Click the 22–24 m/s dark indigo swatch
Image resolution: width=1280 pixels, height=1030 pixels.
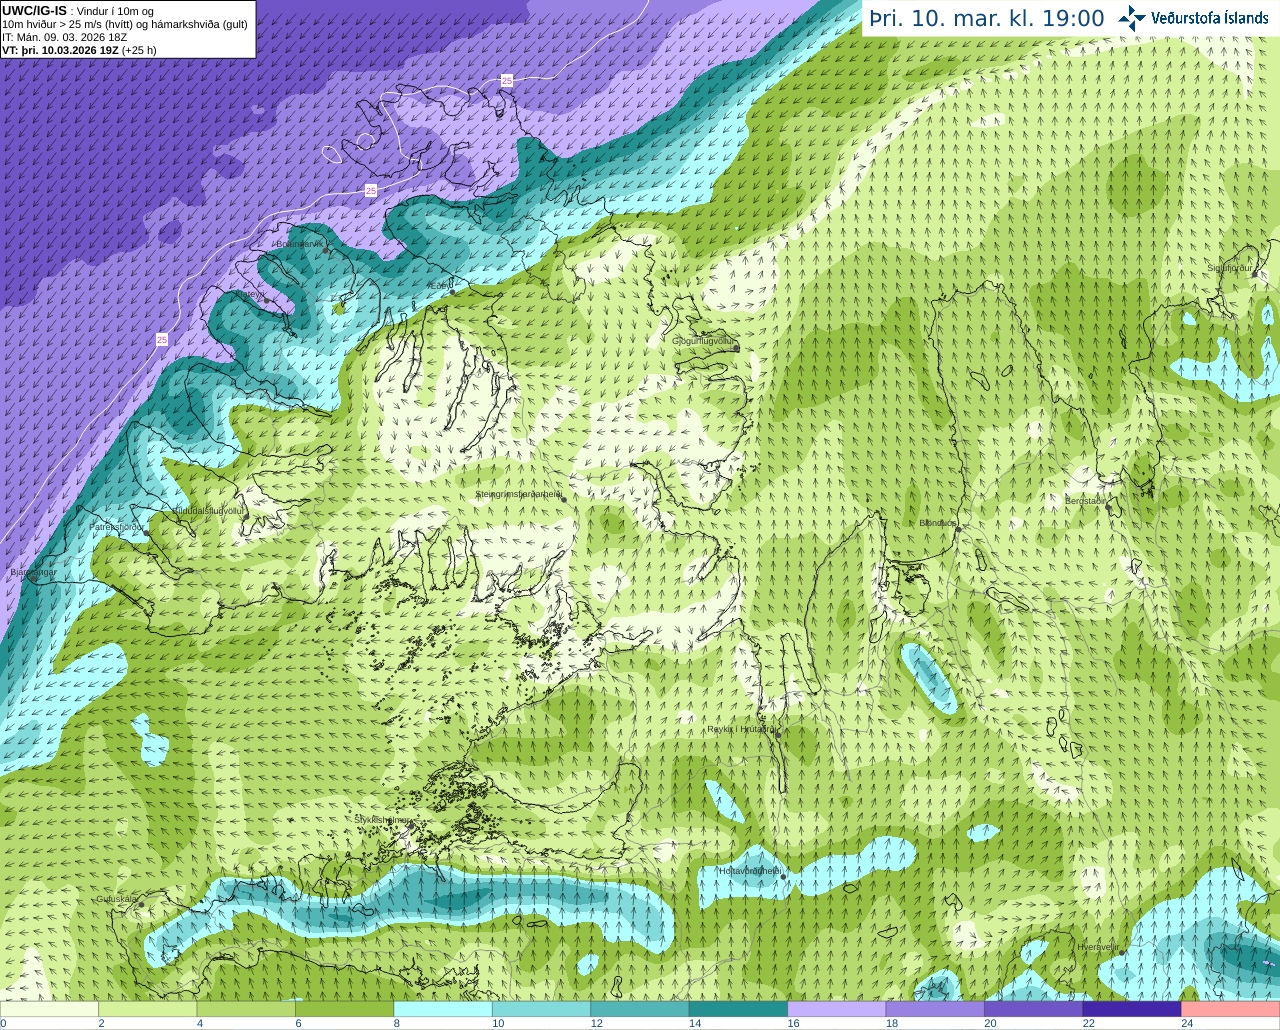click(1132, 1009)
